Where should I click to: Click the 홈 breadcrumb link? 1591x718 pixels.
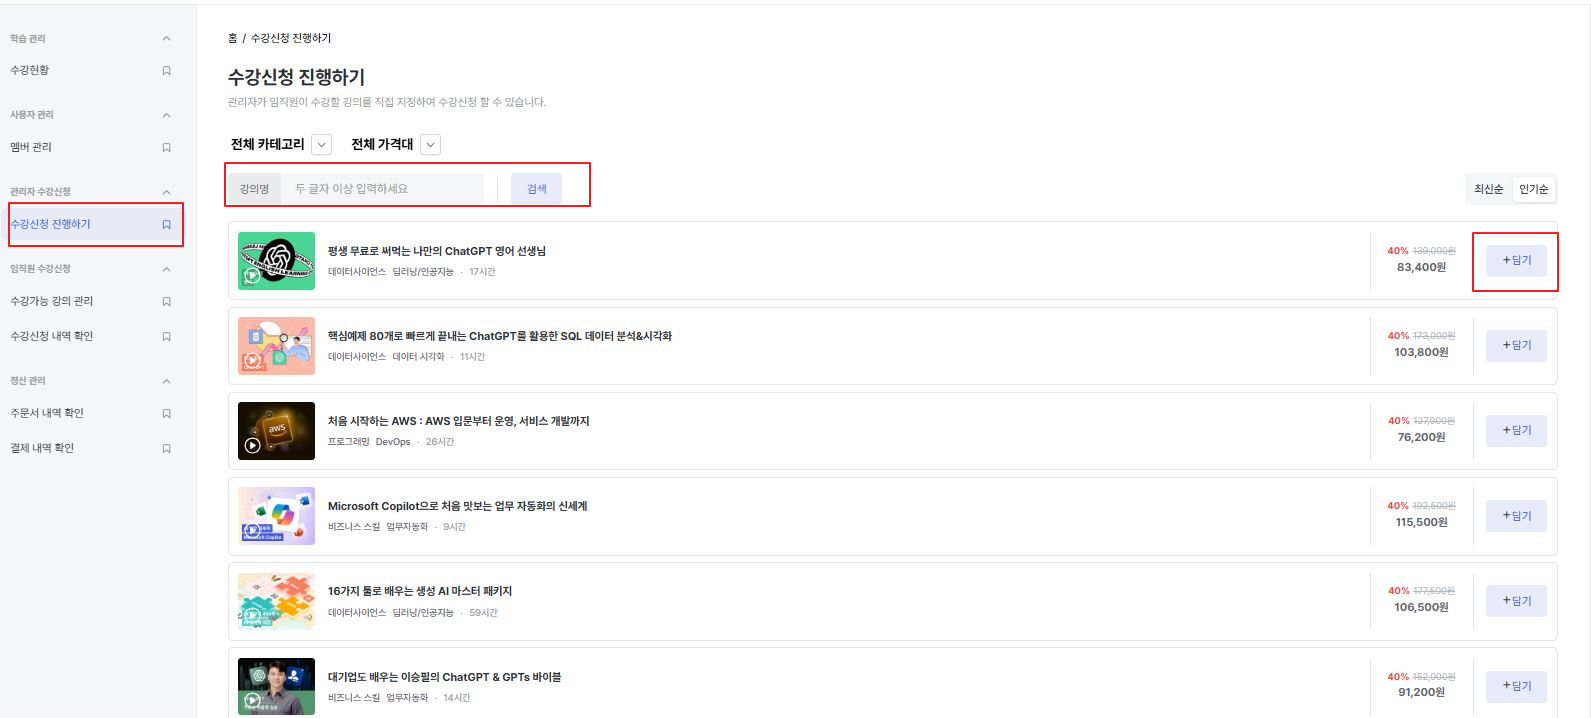pos(232,38)
